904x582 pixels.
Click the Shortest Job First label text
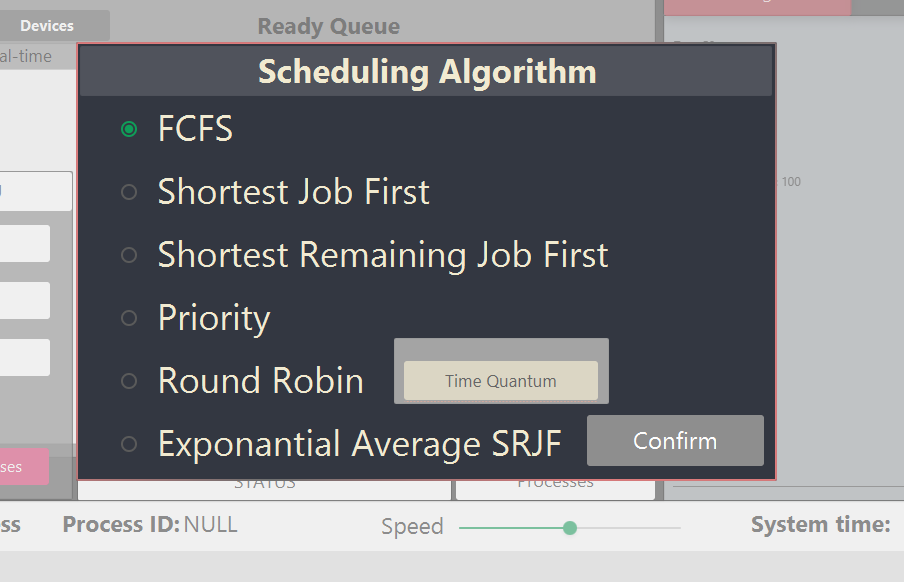[293, 192]
